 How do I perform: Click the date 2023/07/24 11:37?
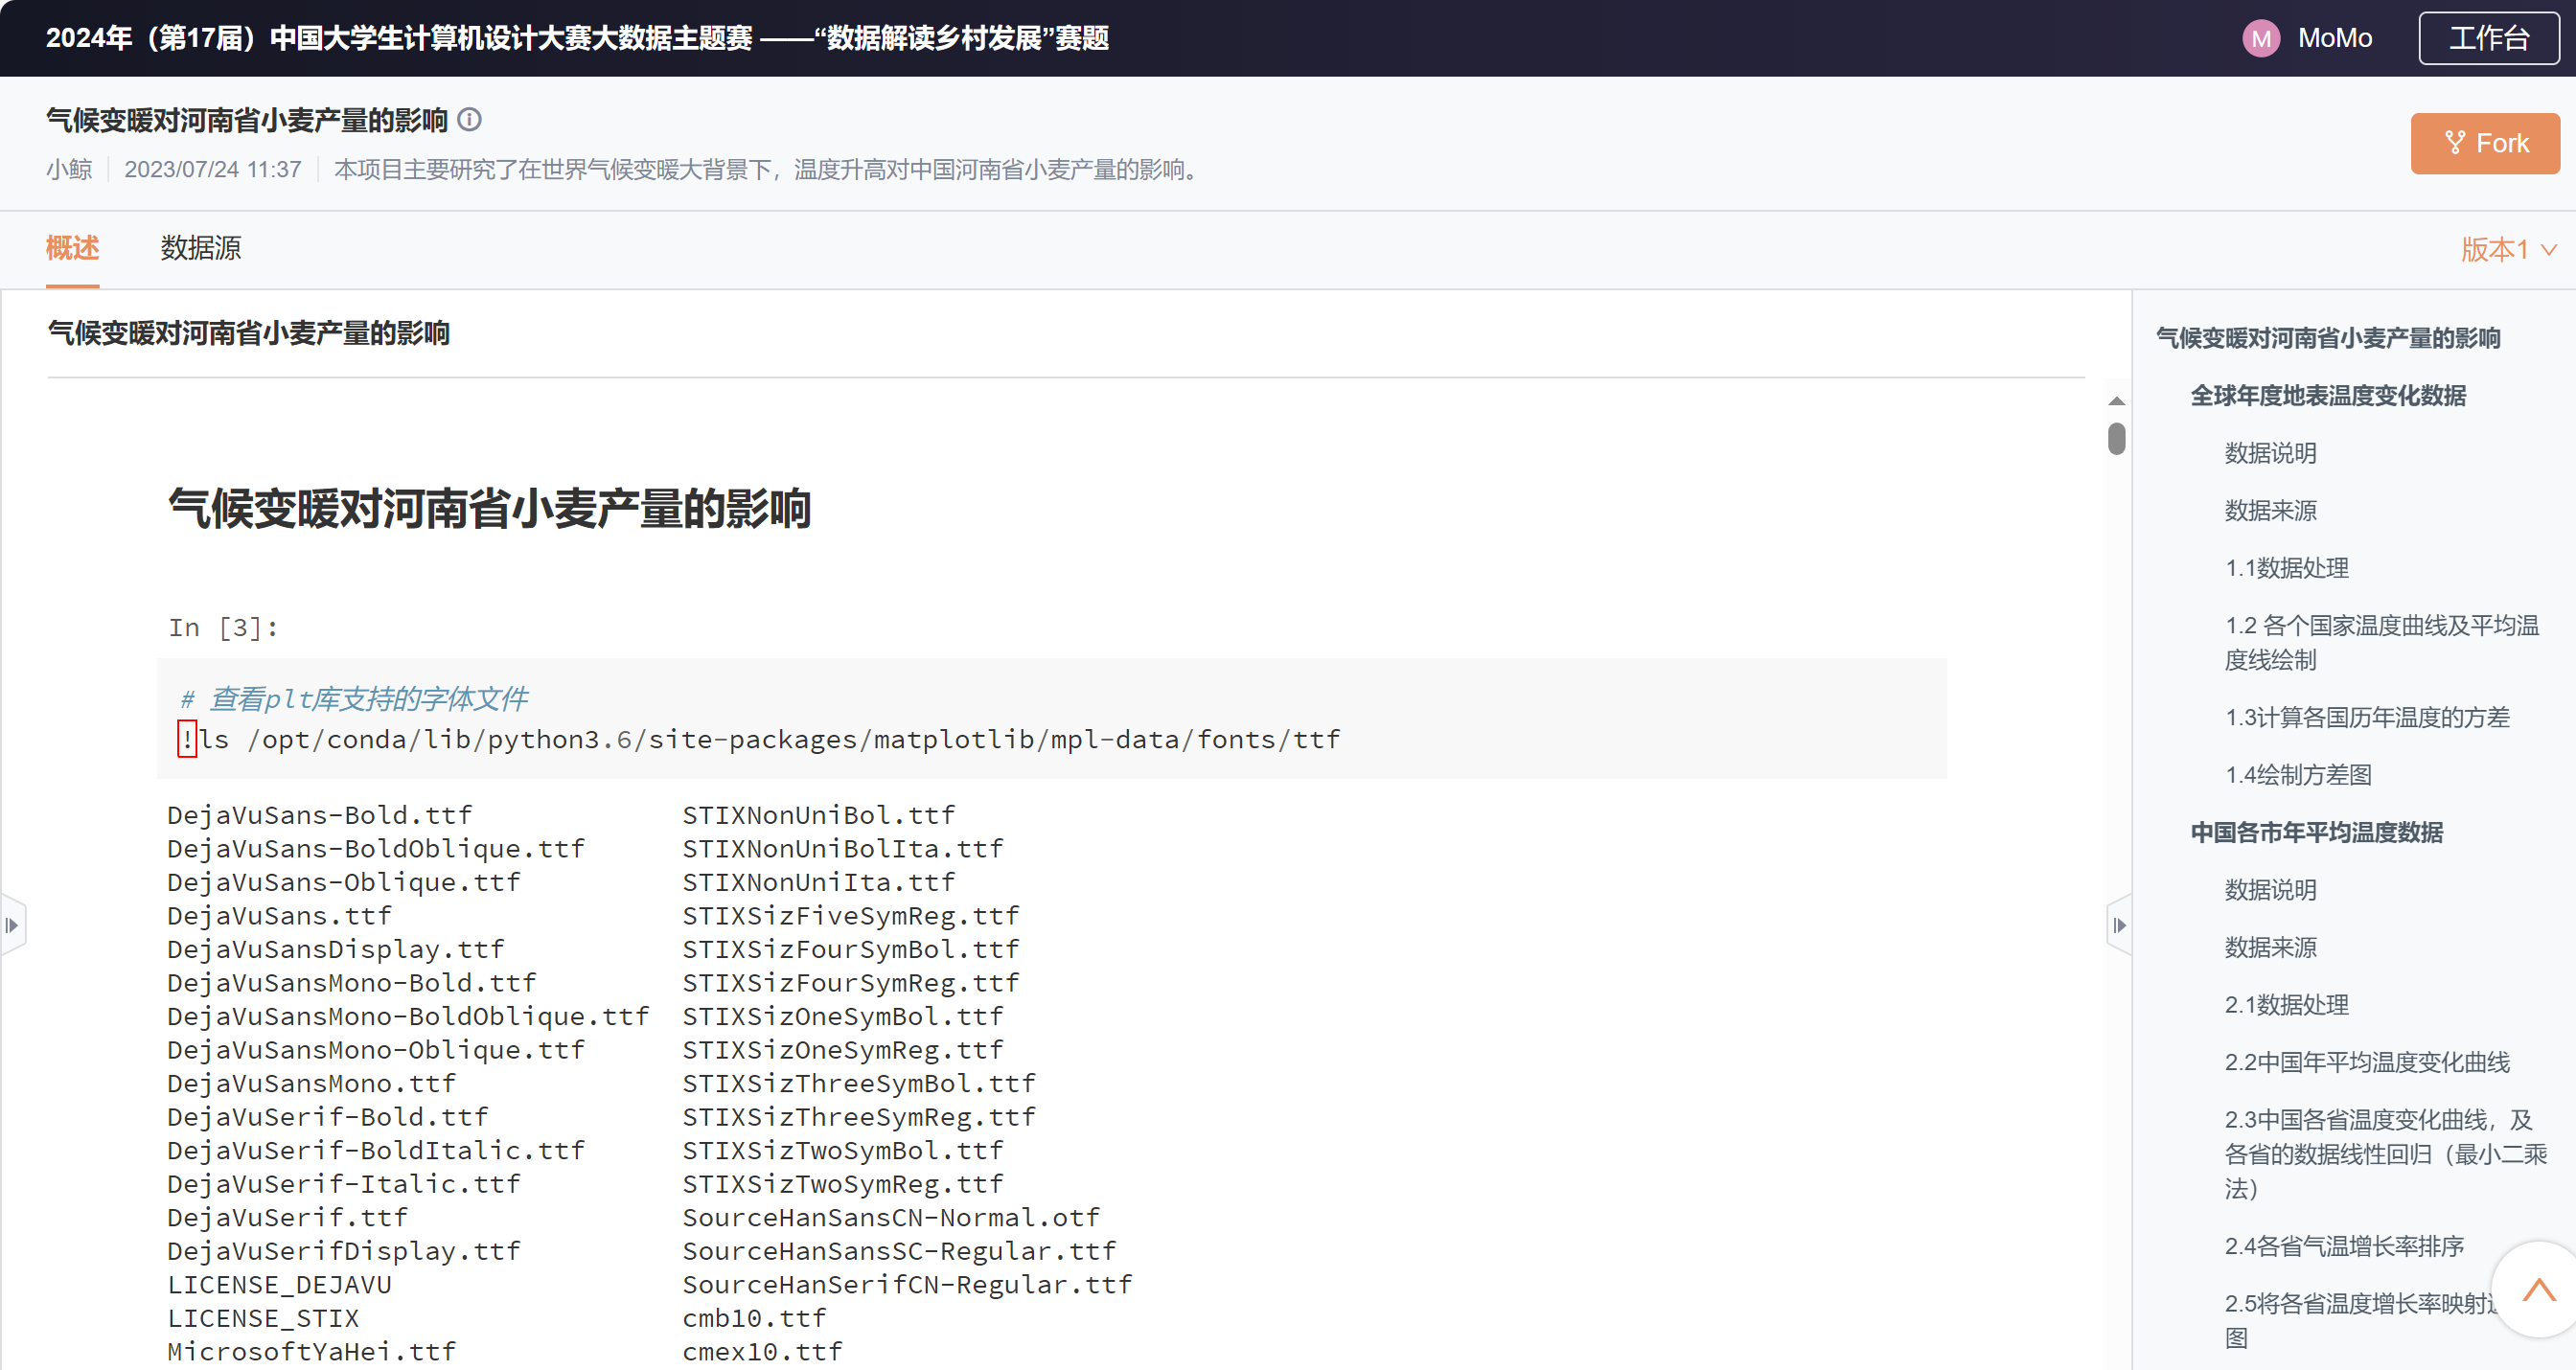(x=212, y=169)
